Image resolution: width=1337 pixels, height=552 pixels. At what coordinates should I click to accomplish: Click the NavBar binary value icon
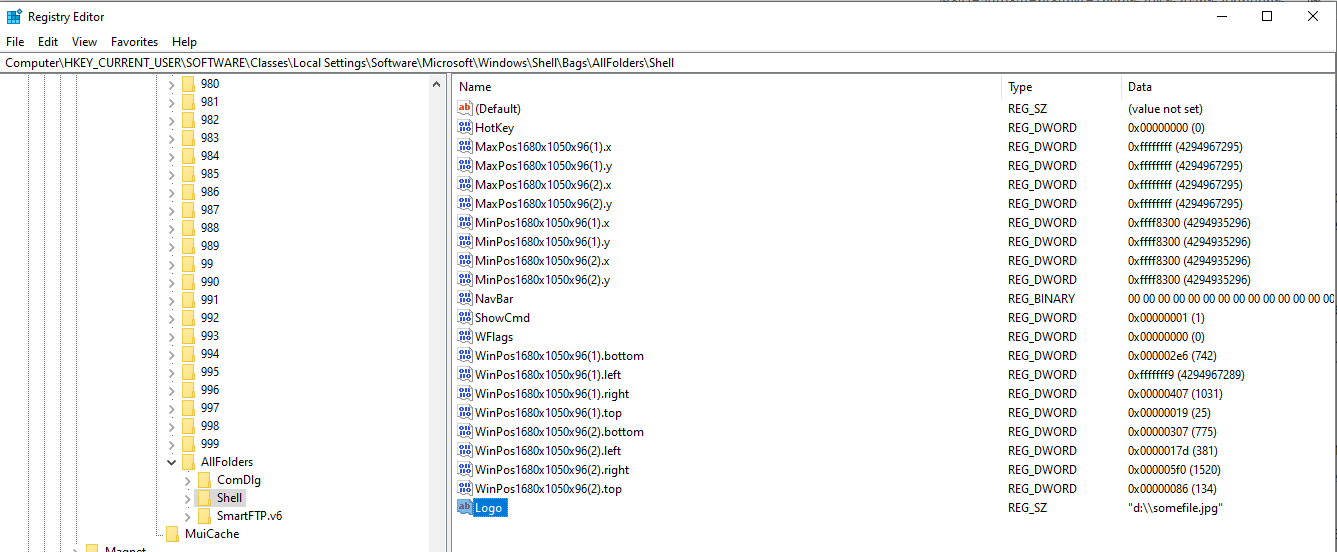(x=465, y=298)
